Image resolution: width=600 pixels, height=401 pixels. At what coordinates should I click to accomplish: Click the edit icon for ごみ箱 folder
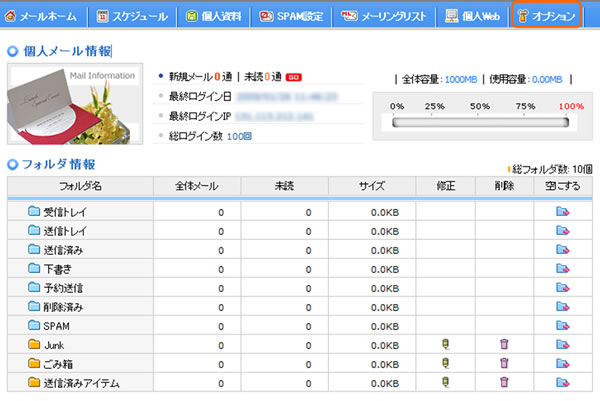click(x=445, y=364)
